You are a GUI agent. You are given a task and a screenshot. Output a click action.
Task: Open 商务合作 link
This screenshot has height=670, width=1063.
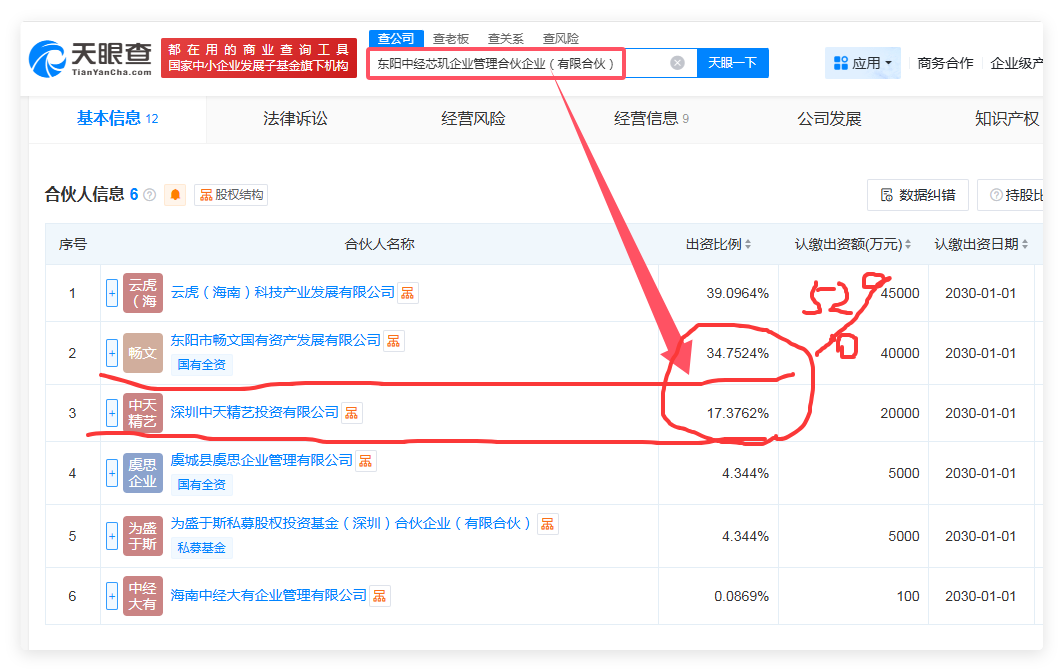(945, 63)
